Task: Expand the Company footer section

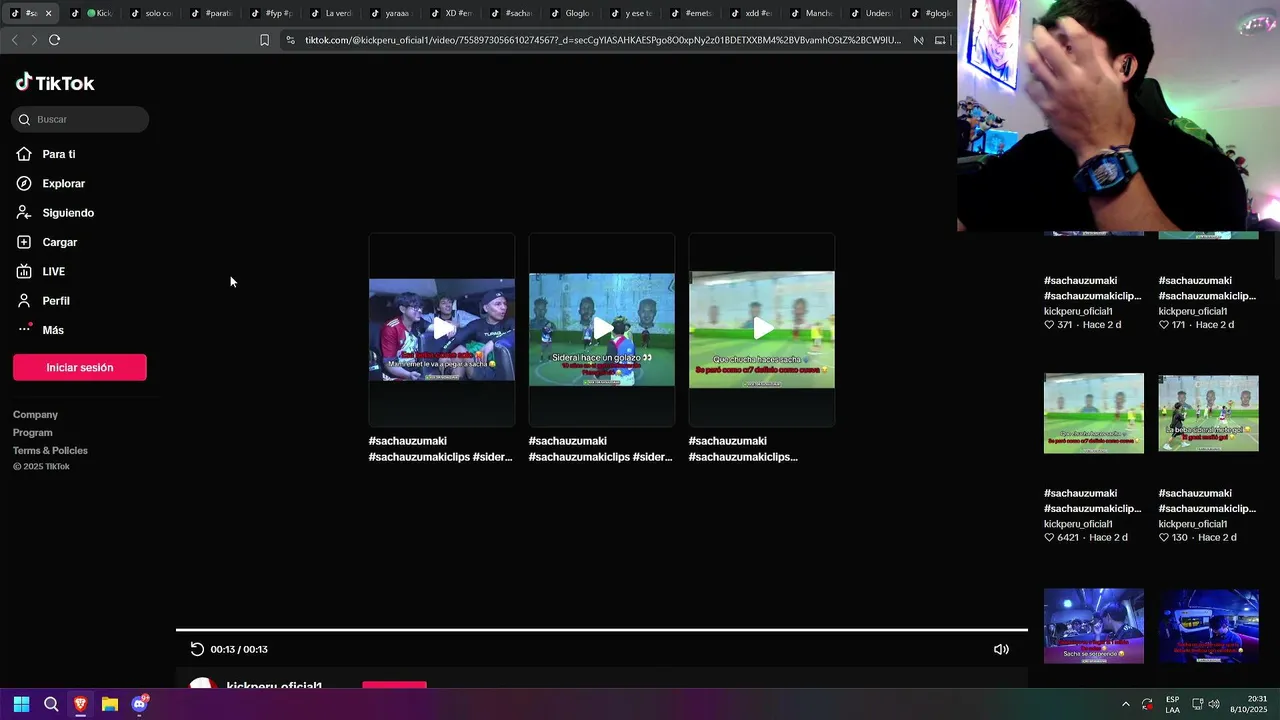Action: click(35, 414)
